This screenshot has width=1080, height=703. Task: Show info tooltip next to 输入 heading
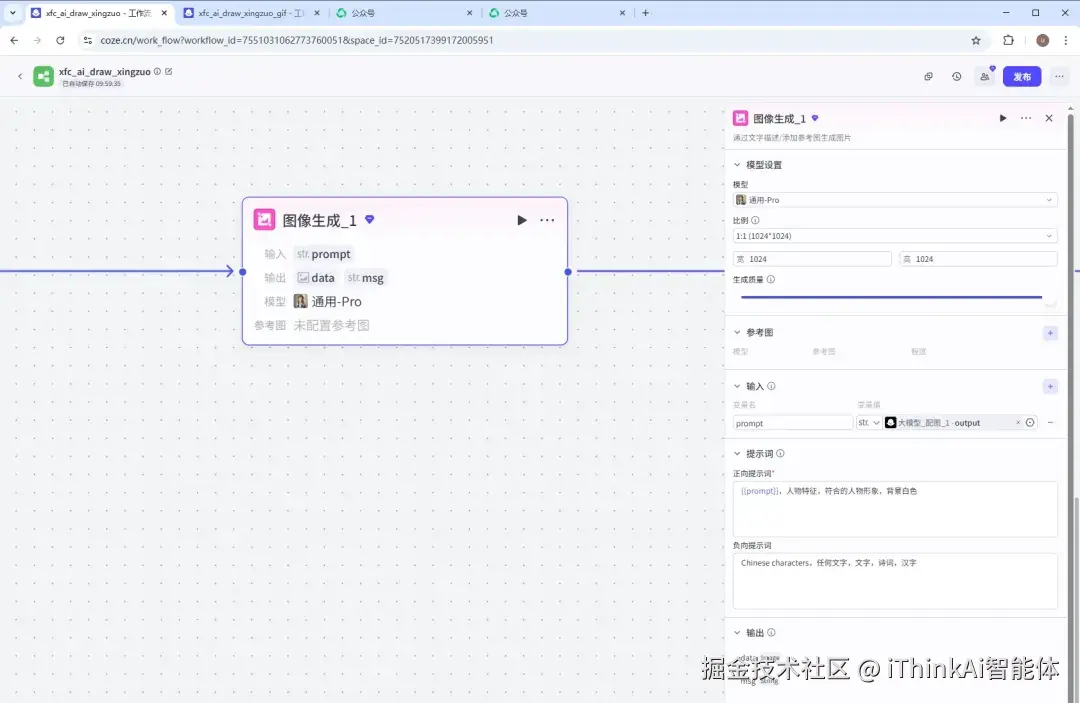(771, 386)
